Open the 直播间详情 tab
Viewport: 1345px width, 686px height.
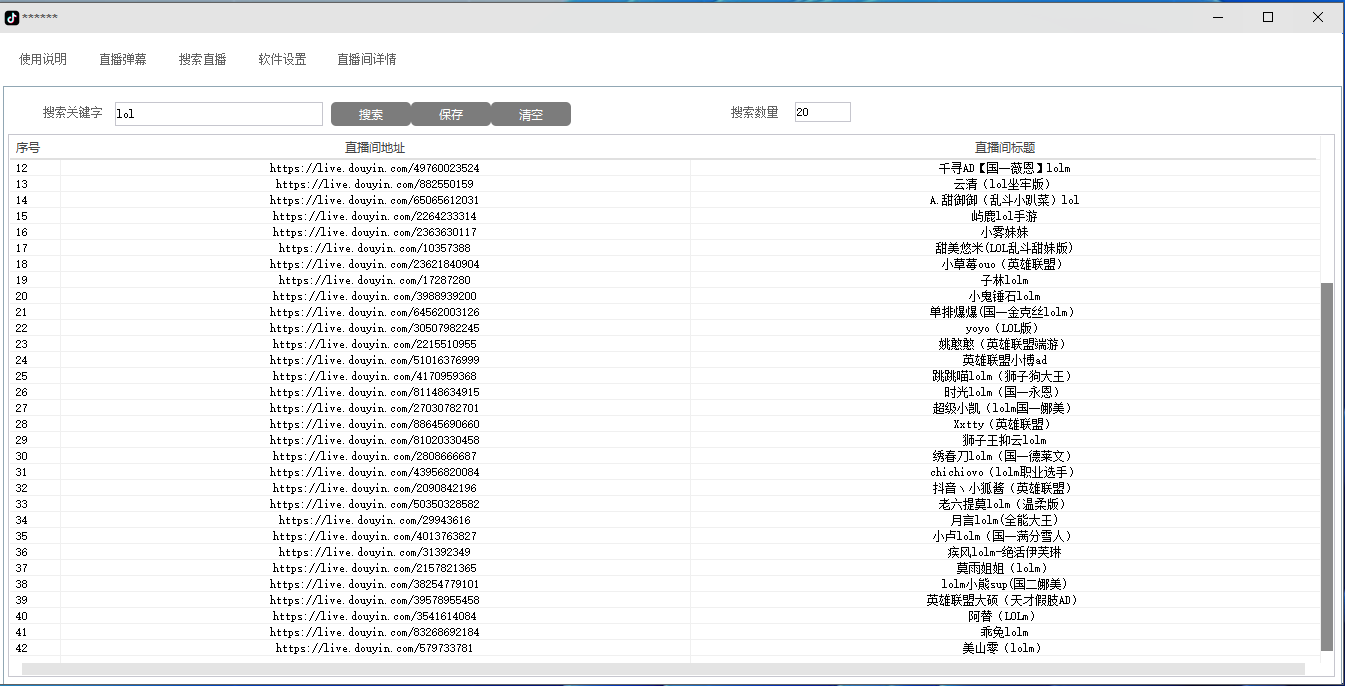coord(367,59)
